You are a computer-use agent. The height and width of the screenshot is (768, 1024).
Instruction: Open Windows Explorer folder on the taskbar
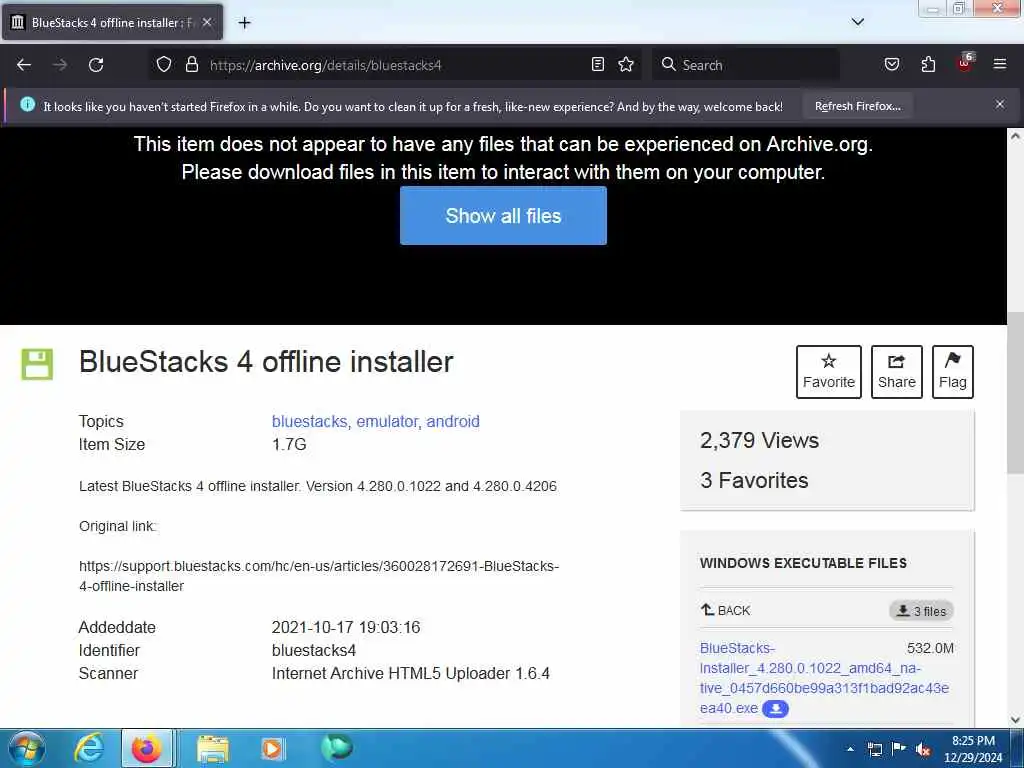pyautogui.click(x=213, y=749)
